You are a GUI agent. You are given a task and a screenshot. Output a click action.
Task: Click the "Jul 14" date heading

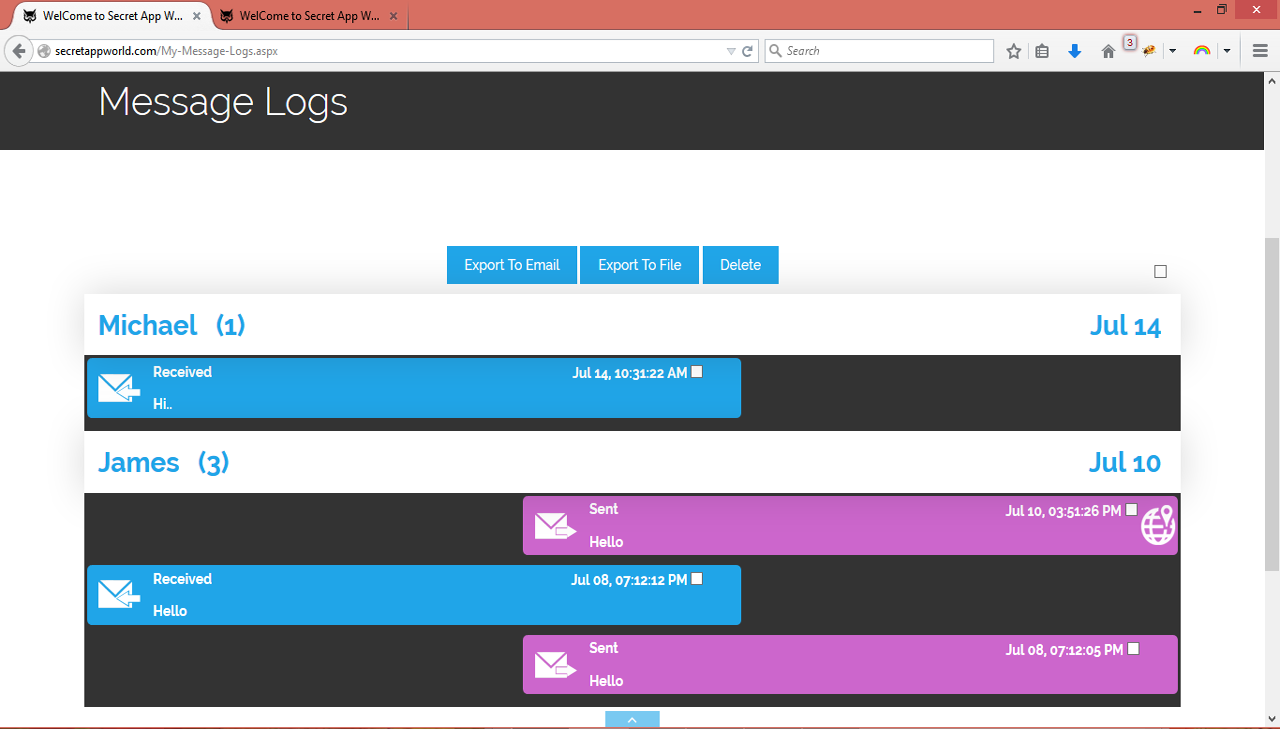[1125, 326]
